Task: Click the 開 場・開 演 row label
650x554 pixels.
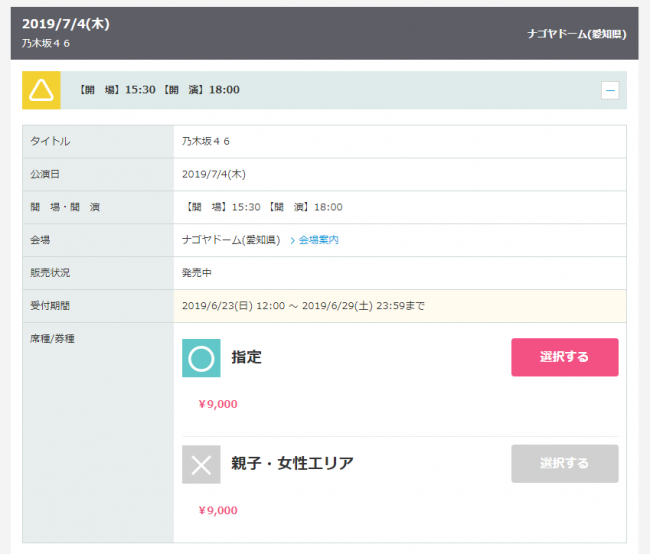Action: point(65,207)
